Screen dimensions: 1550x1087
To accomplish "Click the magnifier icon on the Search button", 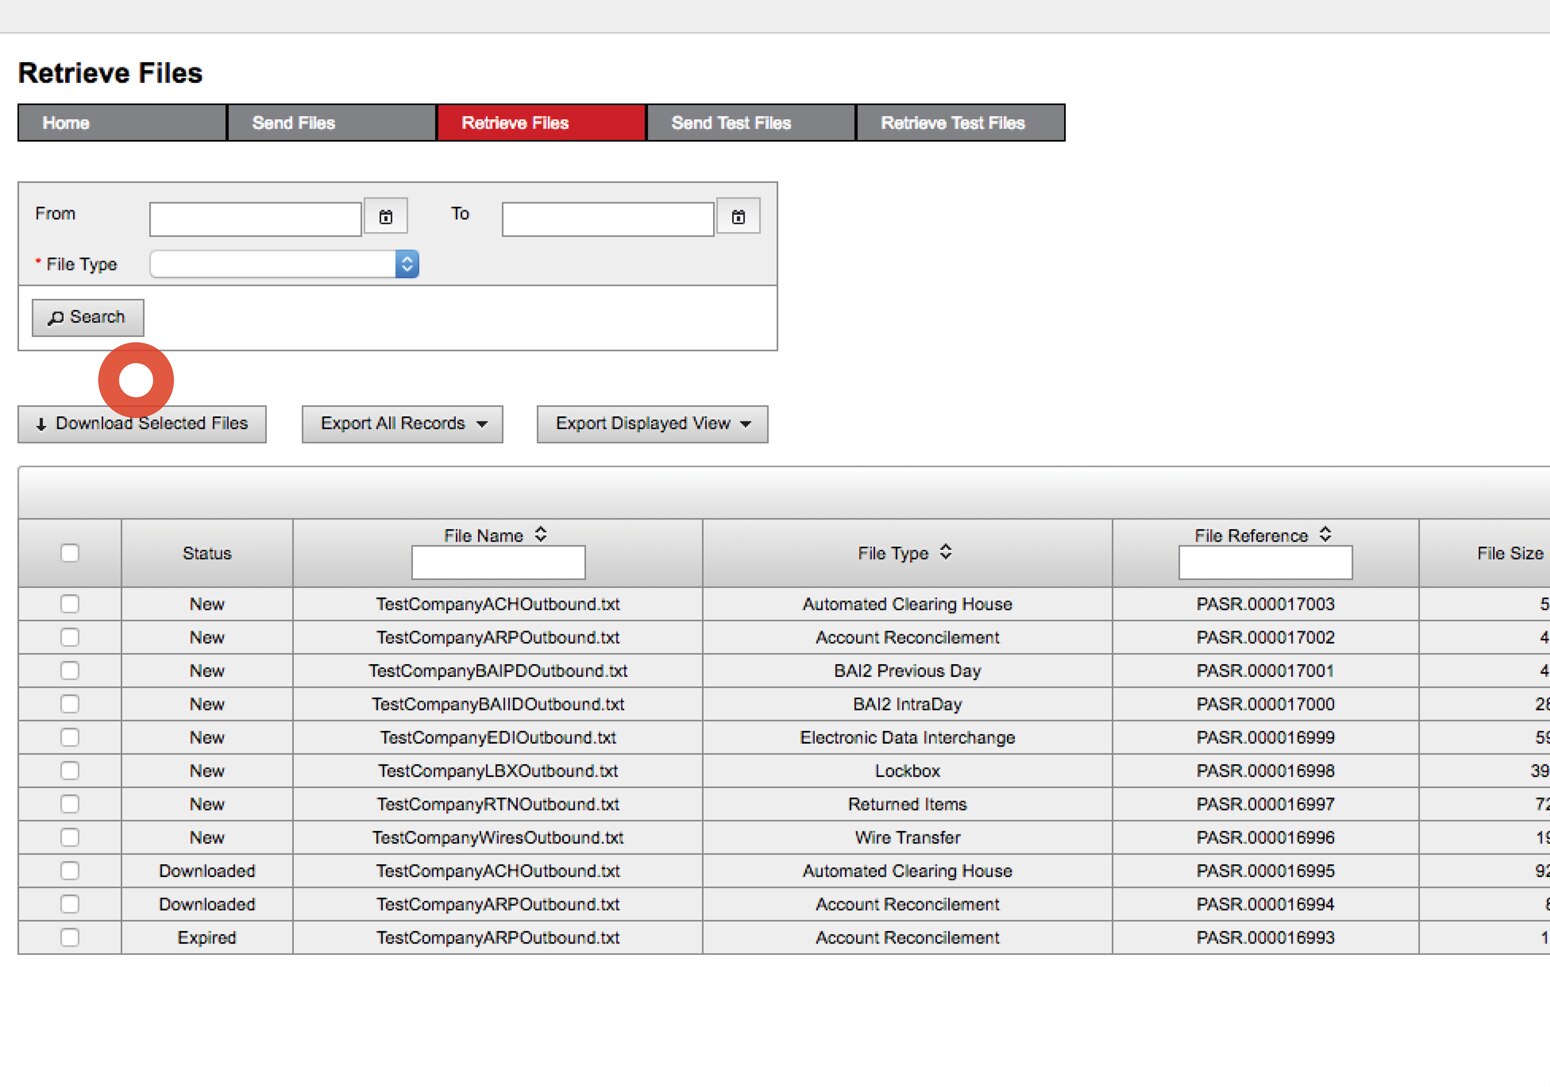I will [x=56, y=317].
